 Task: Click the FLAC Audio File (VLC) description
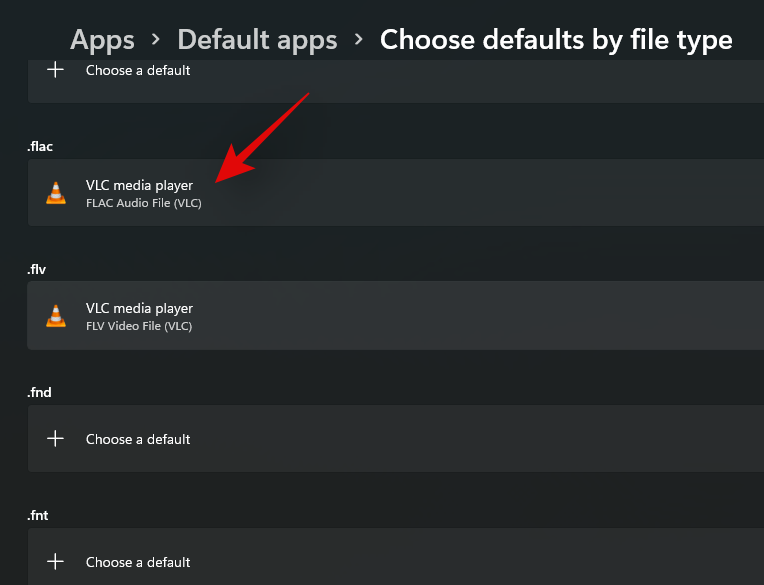click(x=144, y=203)
